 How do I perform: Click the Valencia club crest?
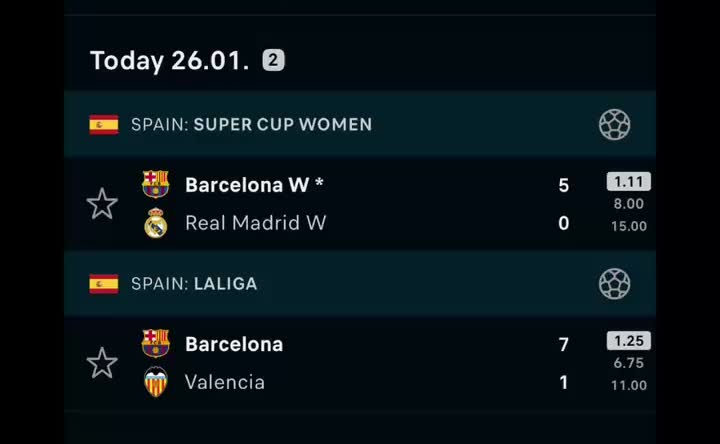click(156, 382)
